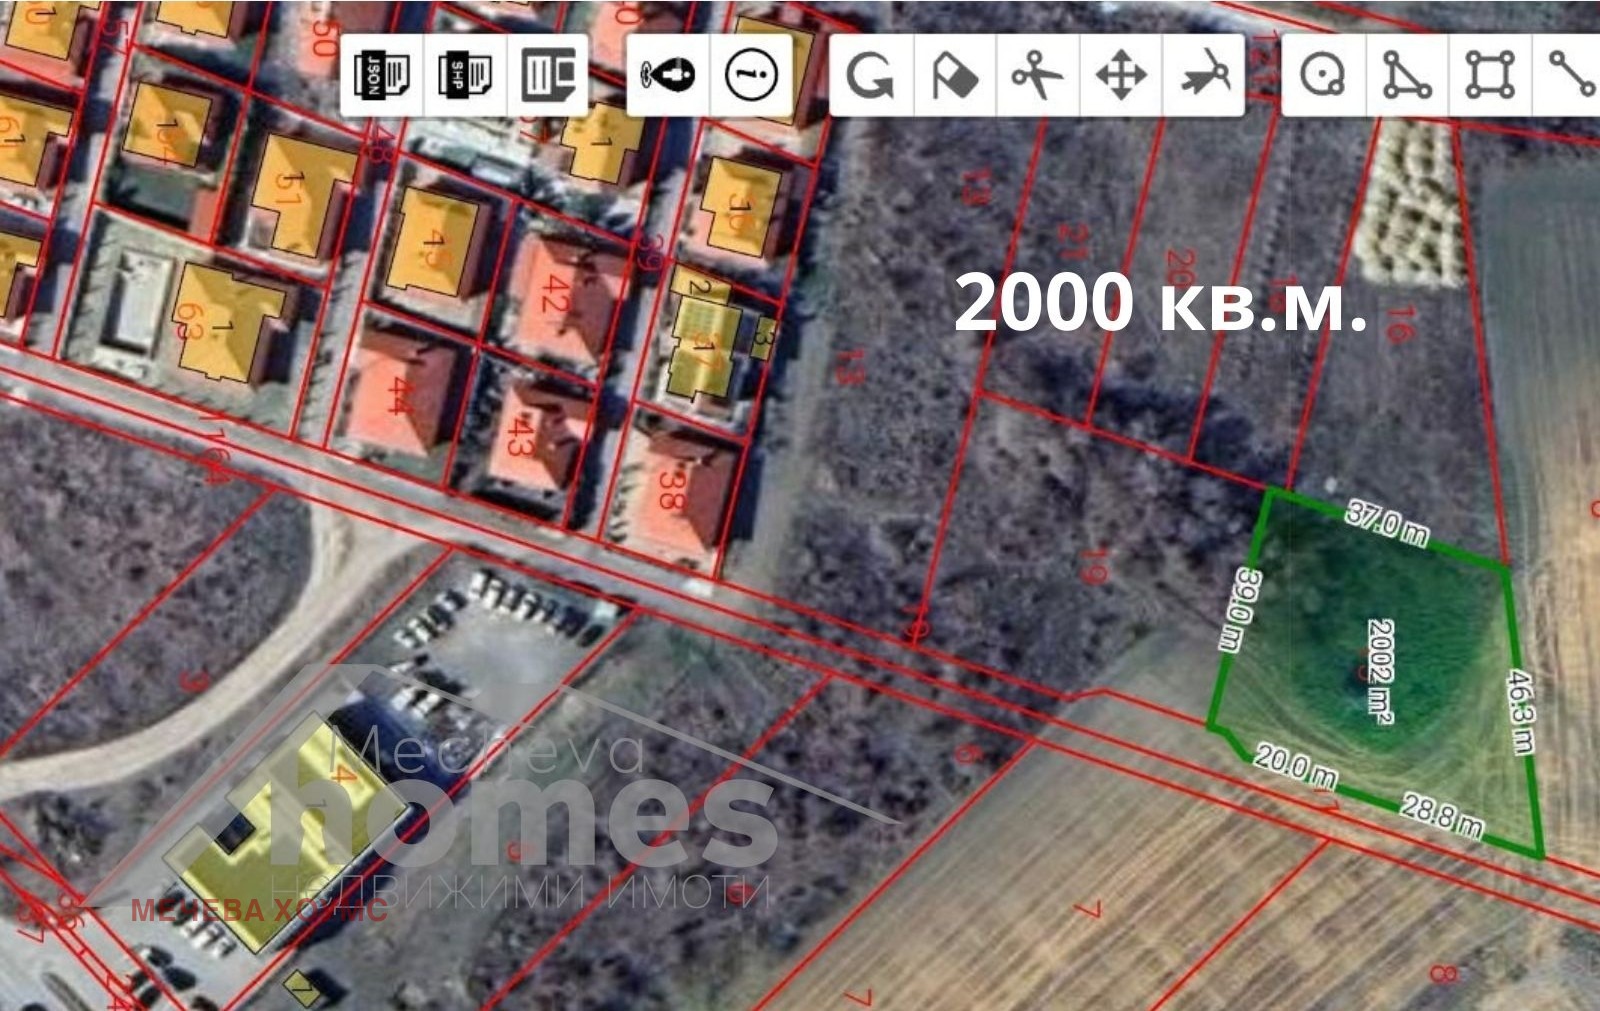
Task: Activate the move arrows tool
Action: 1120,75
